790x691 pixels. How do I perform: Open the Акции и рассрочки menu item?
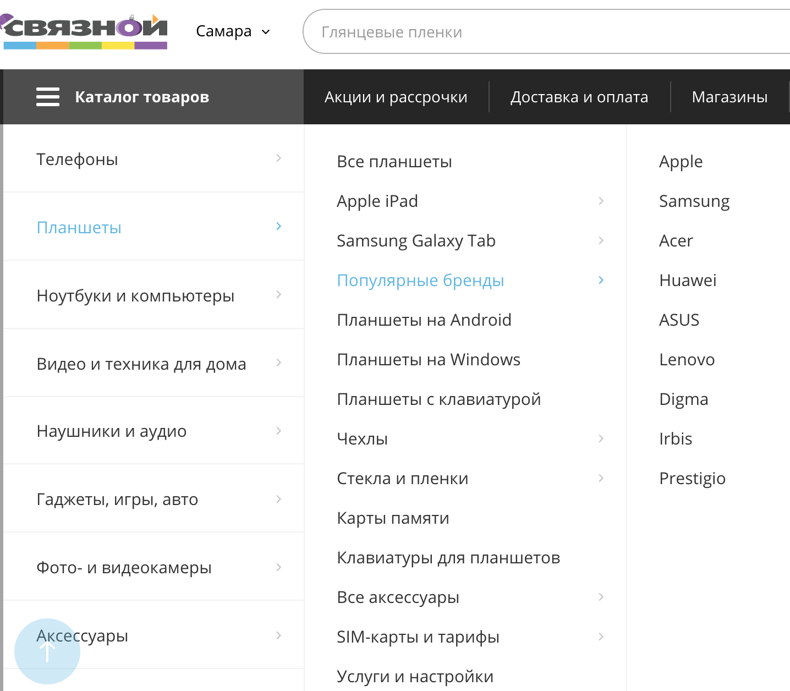click(x=396, y=97)
